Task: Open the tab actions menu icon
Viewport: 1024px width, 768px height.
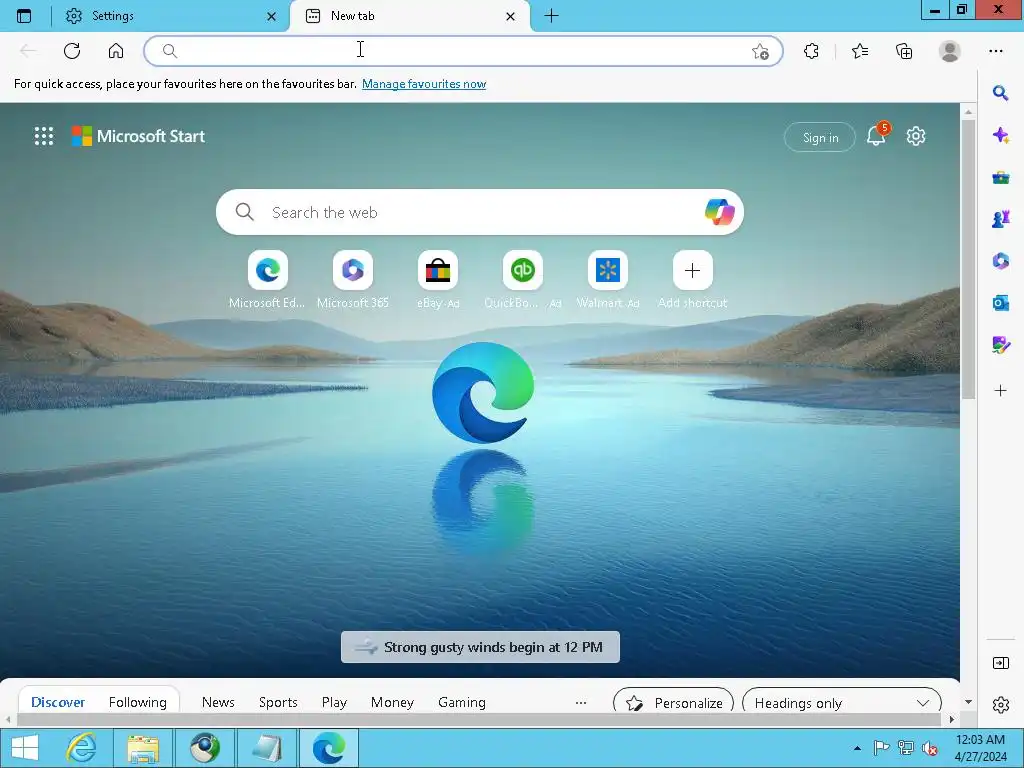Action: pyautogui.click(x=24, y=16)
